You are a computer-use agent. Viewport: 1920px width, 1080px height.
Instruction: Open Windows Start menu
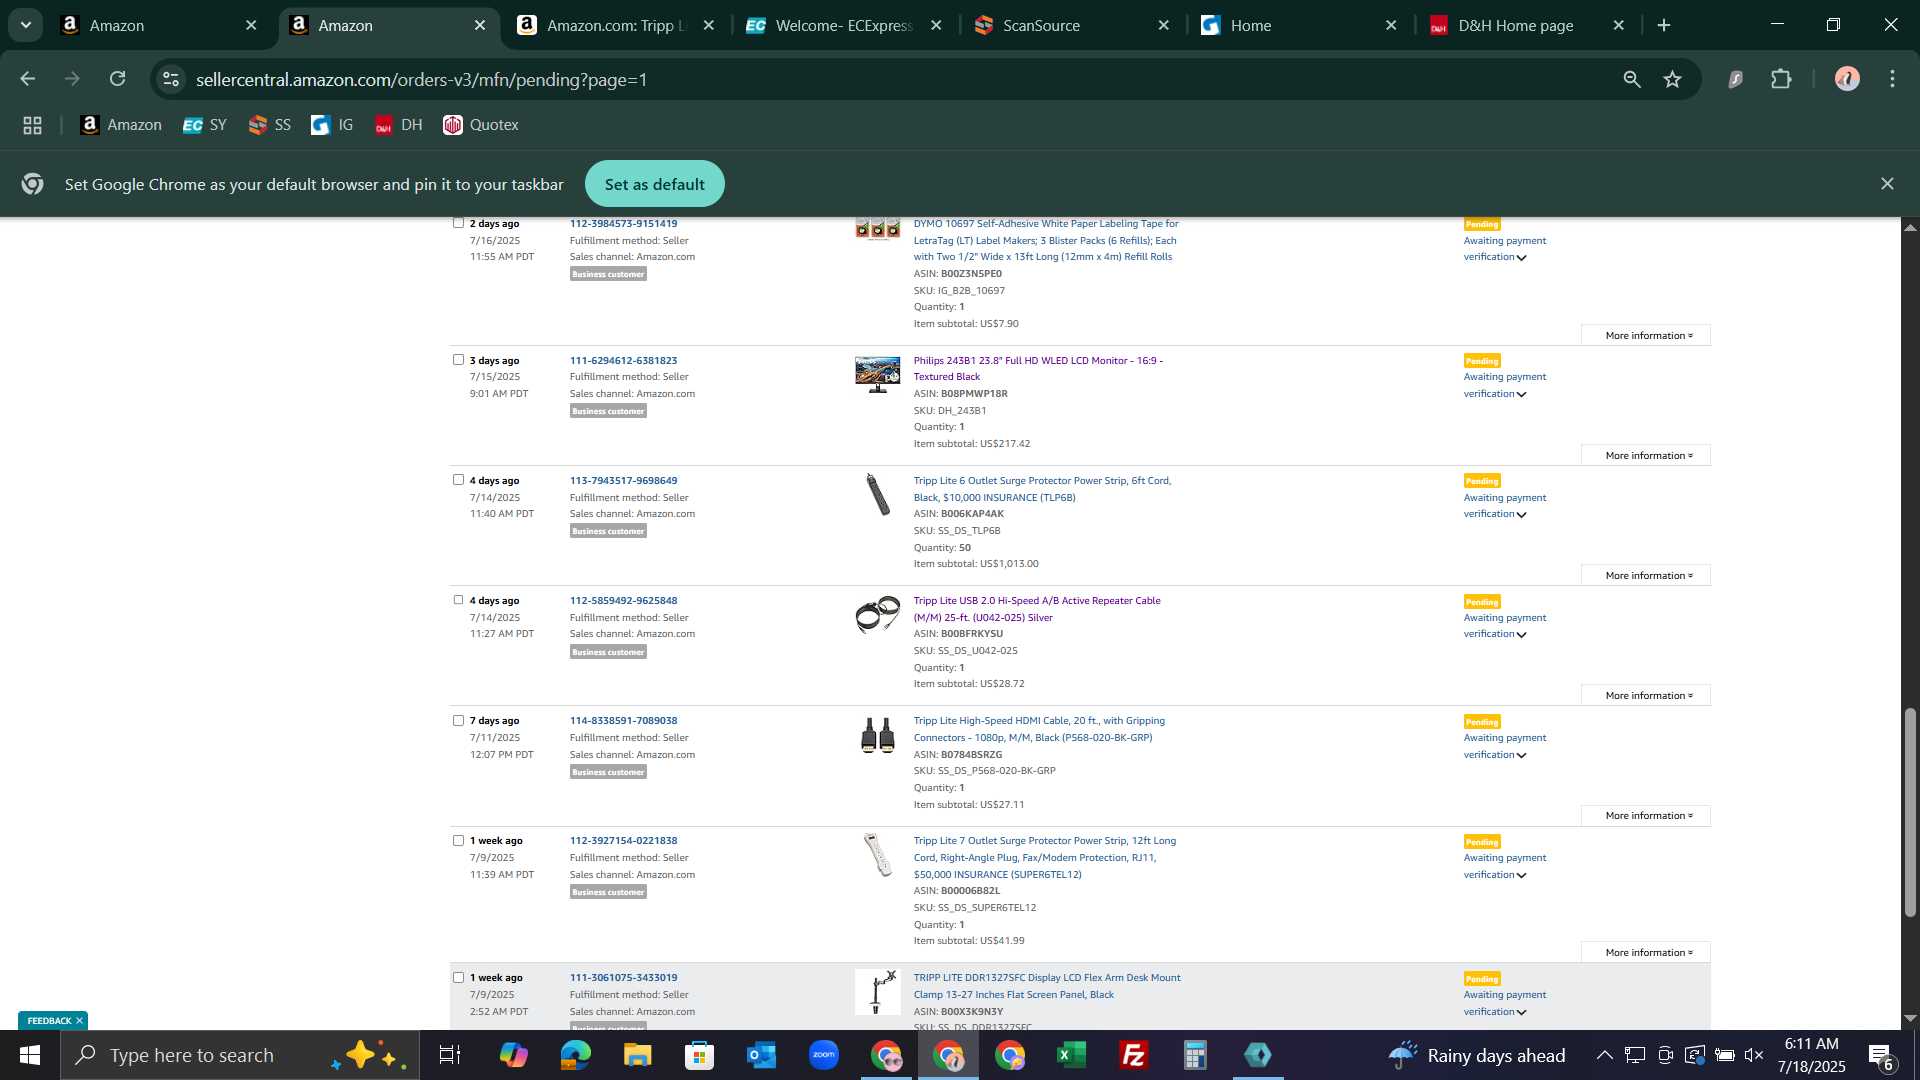pos(29,1055)
